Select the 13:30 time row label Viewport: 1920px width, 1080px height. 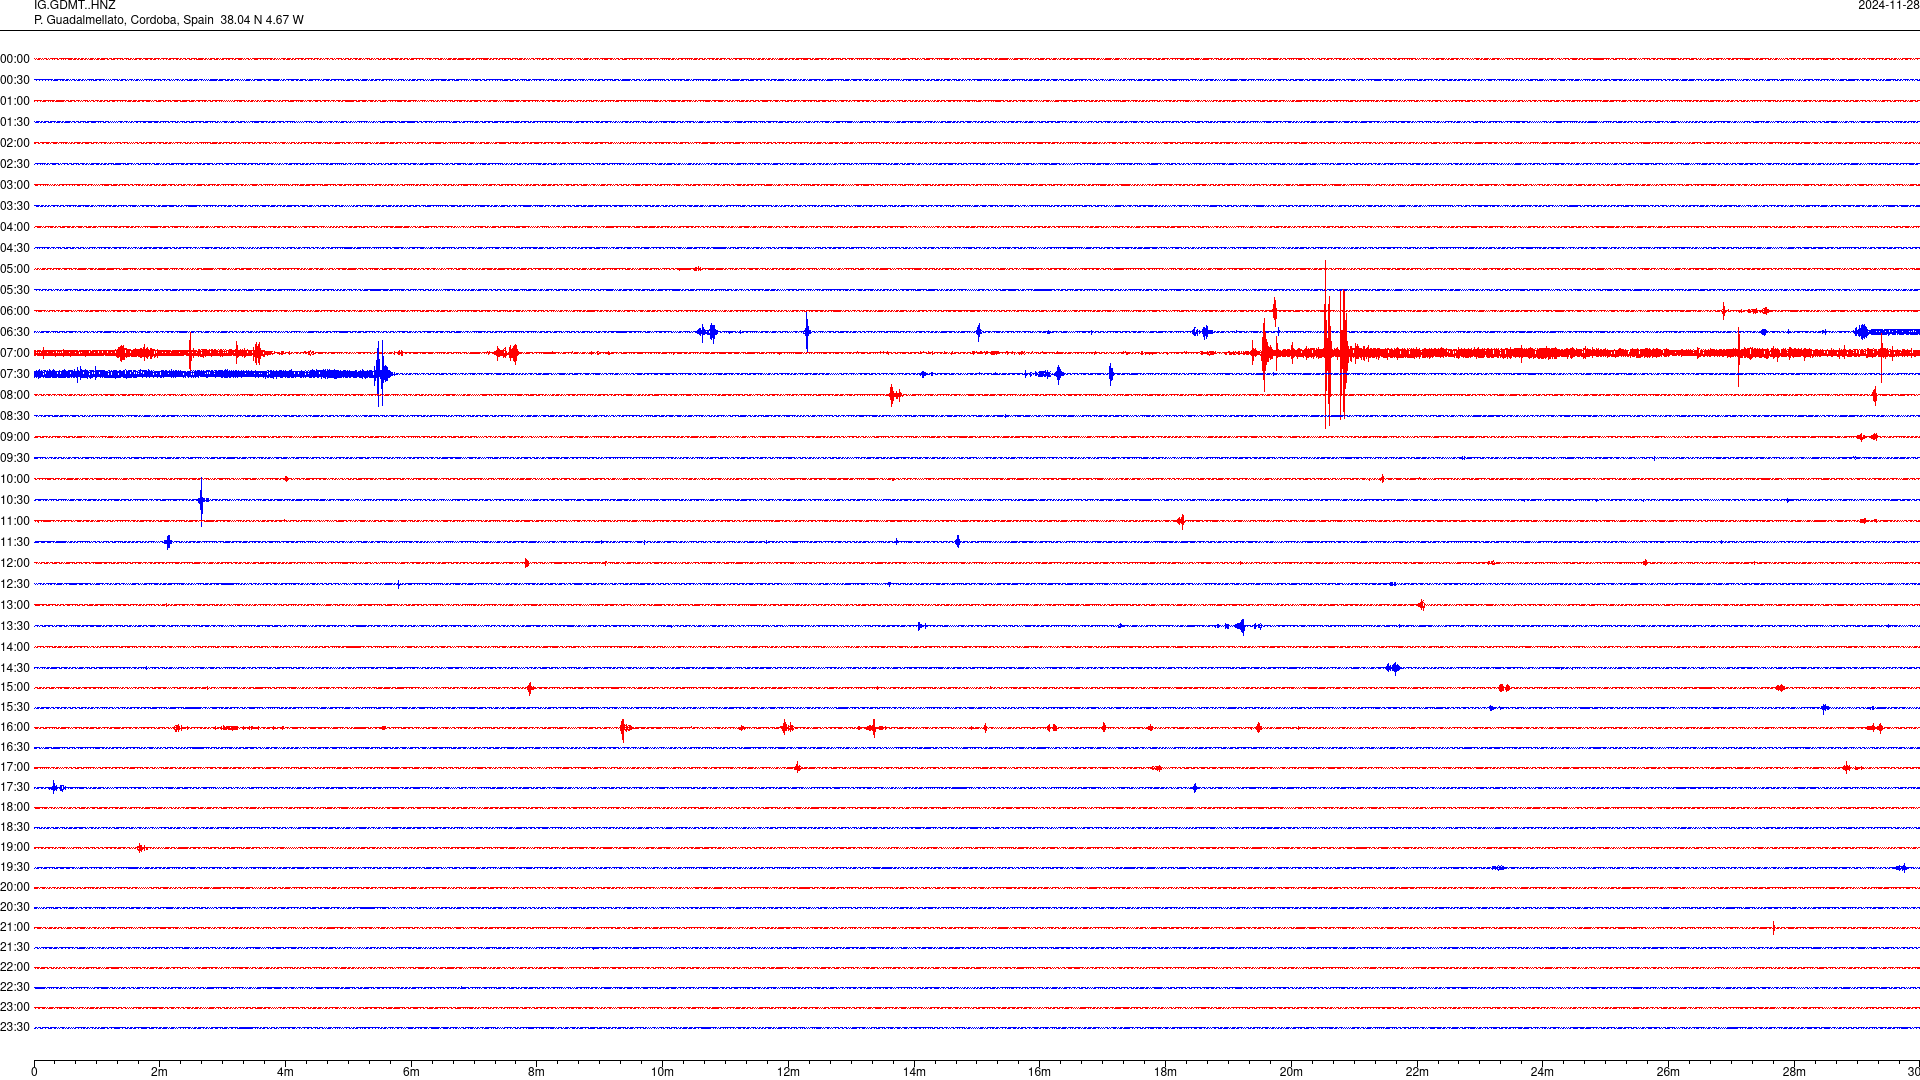point(15,626)
